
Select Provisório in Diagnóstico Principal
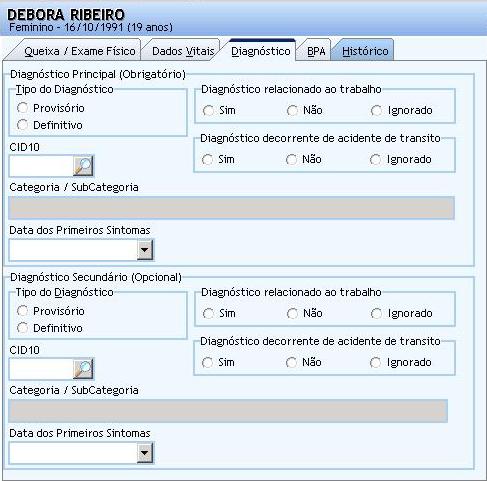(x=23, y=108)
